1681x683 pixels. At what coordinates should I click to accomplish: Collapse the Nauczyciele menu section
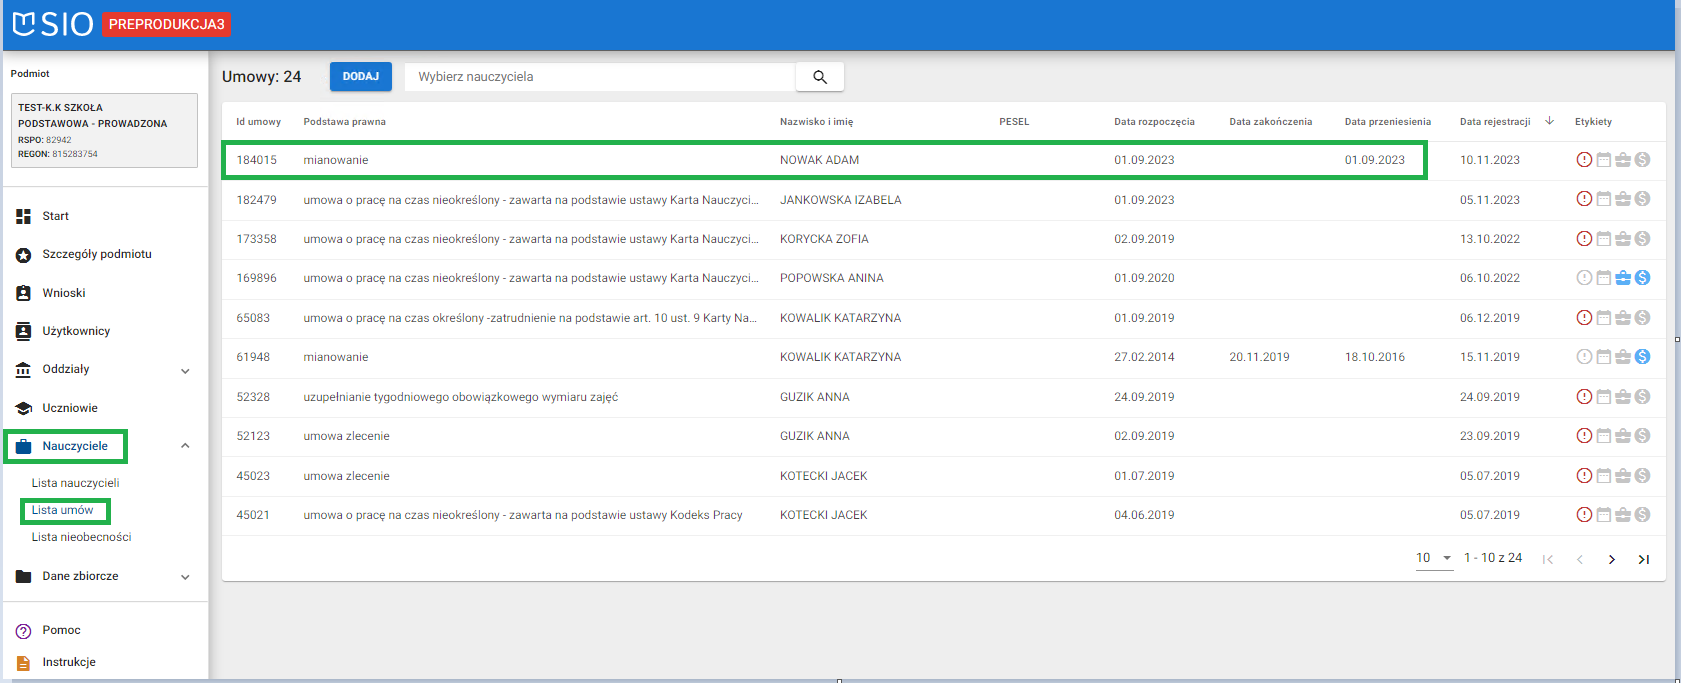point(185,446)
